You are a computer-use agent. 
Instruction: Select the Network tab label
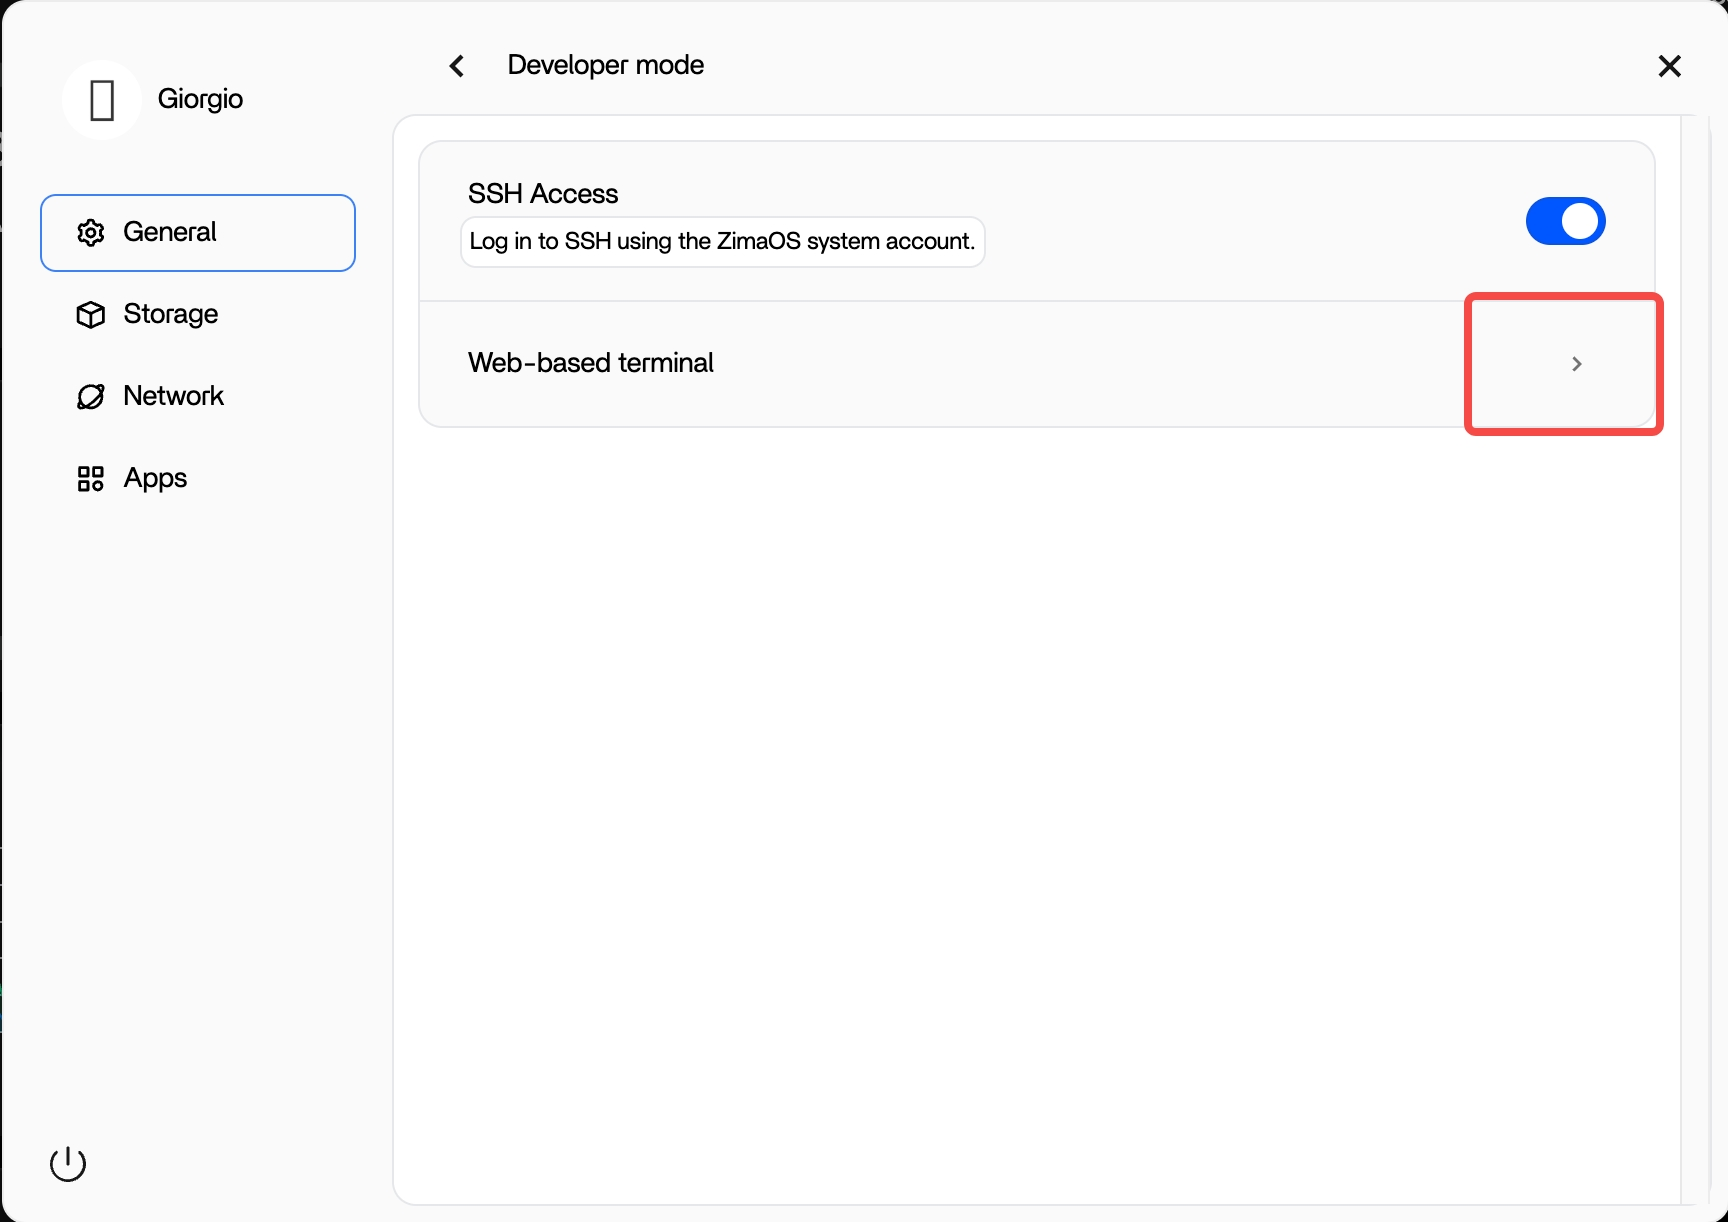click(x=173, y=396)
